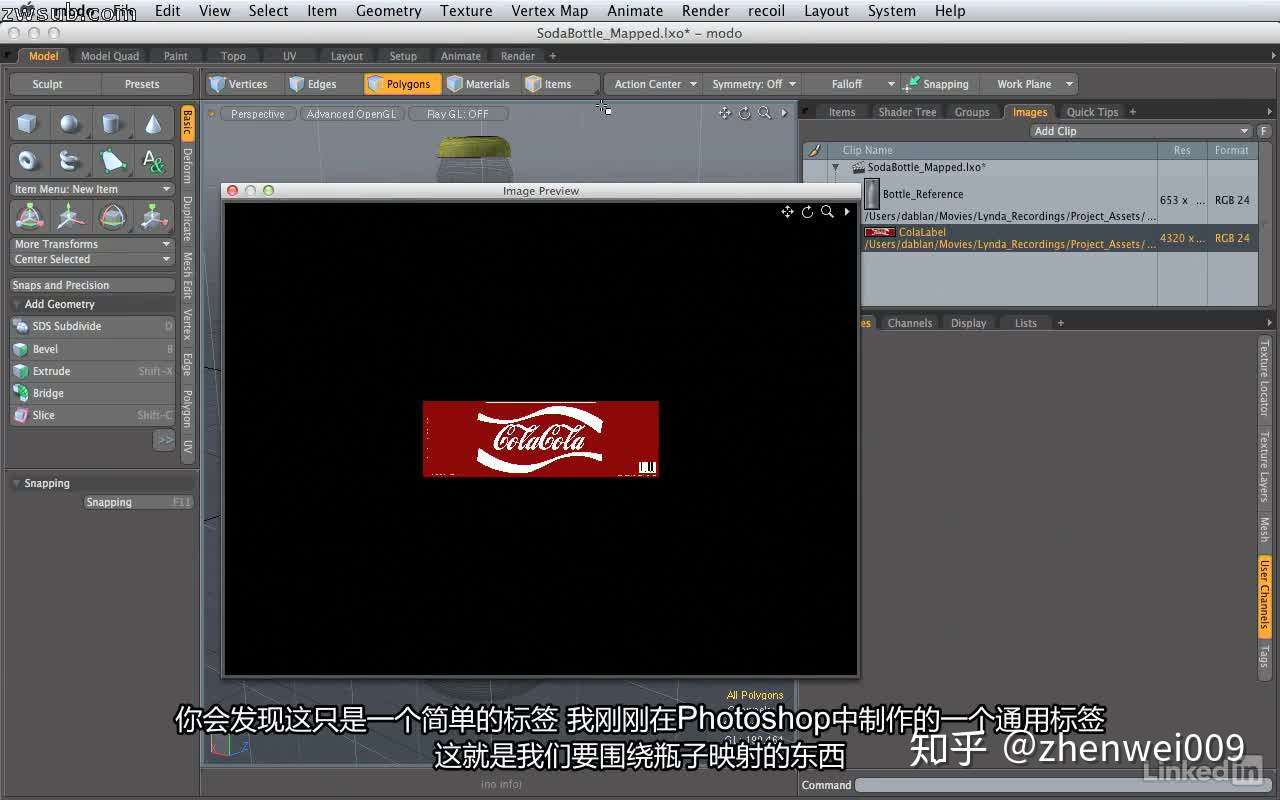Screen dimensions: 1280x800
Task: Click the Snaps and Precision button
Action: 92,285
